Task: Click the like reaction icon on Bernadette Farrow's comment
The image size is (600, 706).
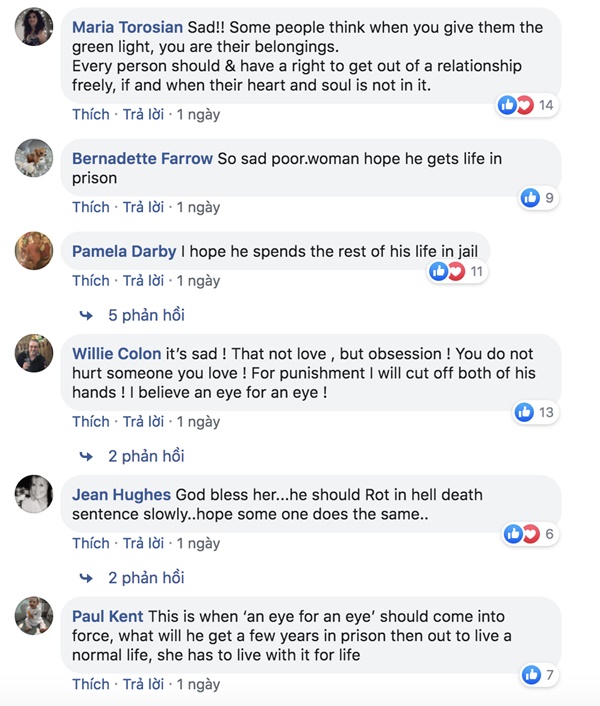Action: coord(530,198)
